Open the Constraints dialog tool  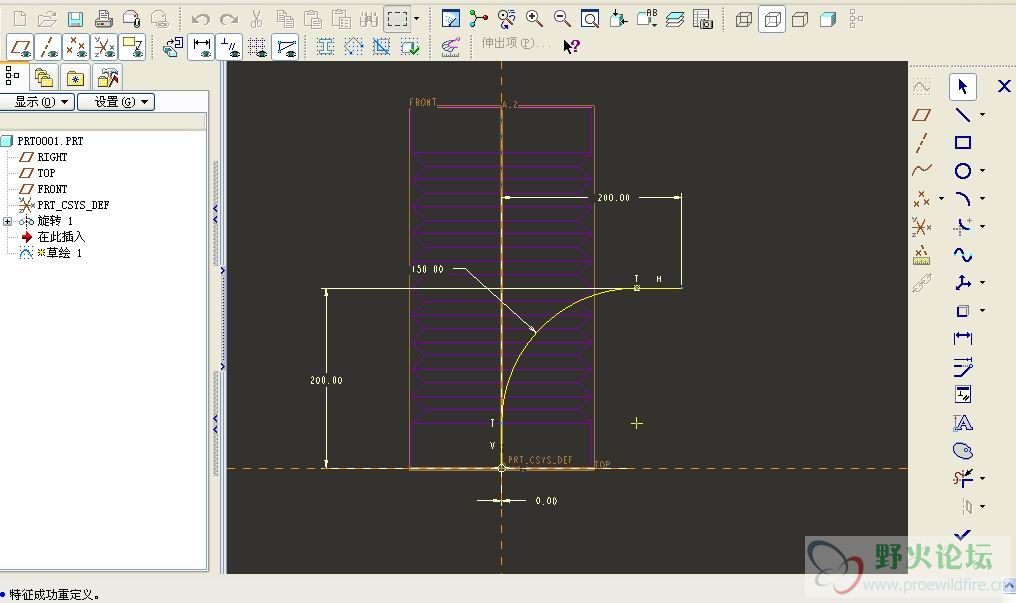coord(963,394)
